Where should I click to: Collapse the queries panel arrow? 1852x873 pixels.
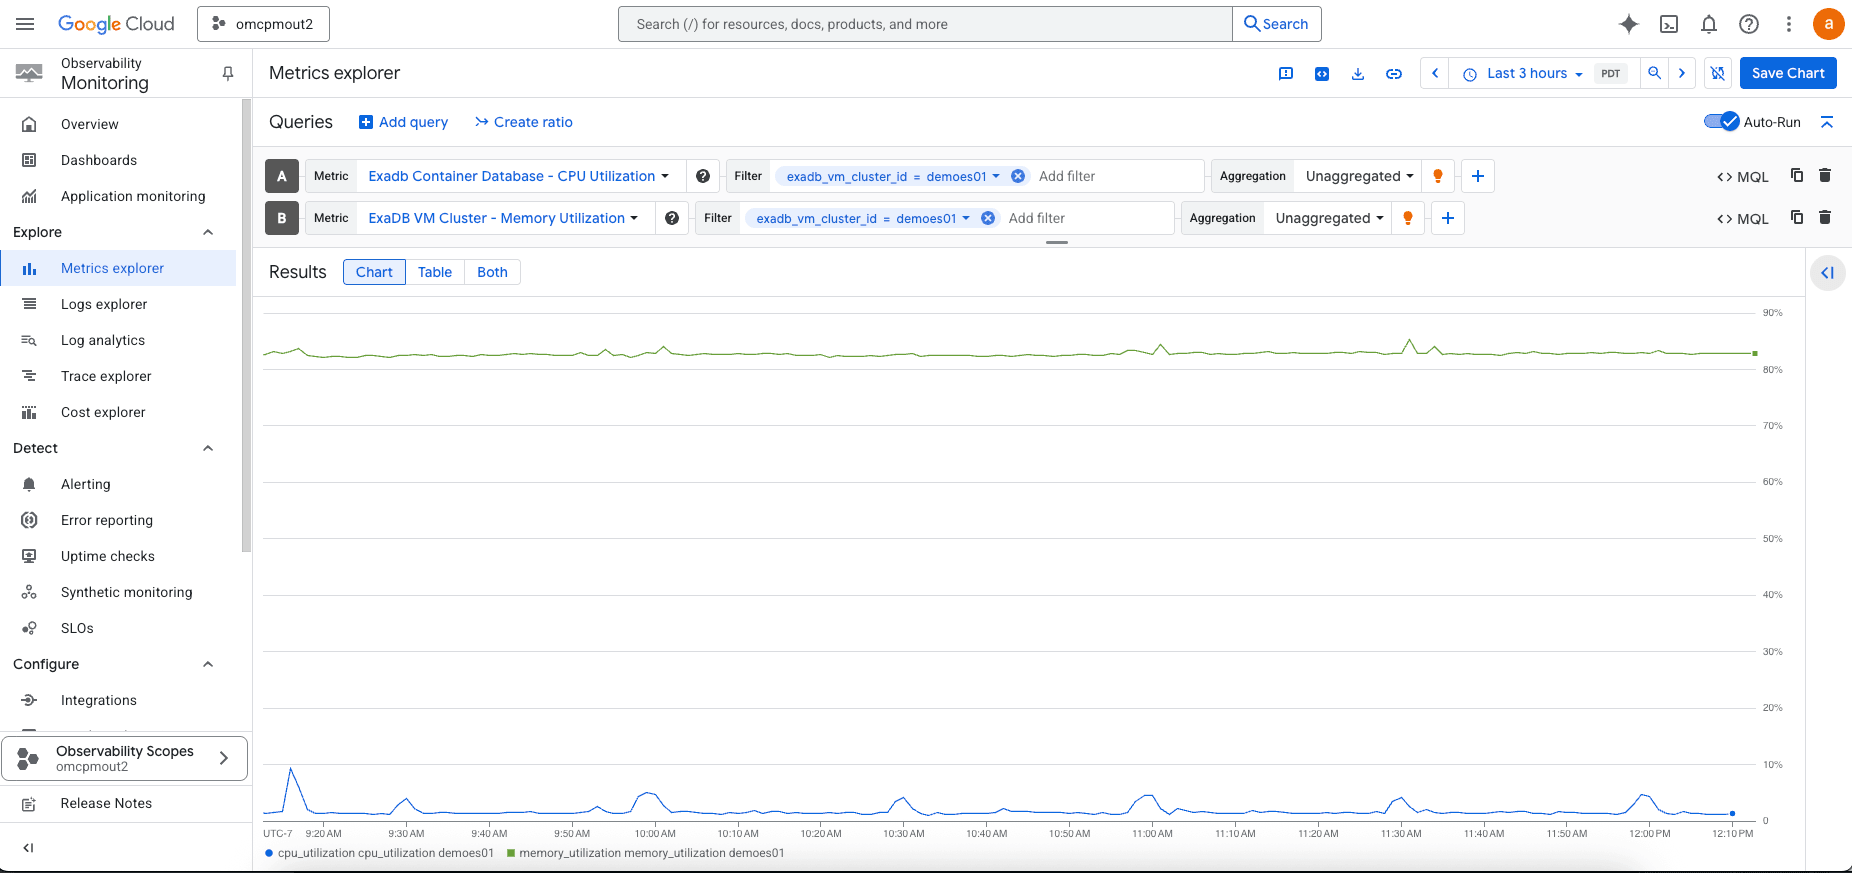[1827, 122]
